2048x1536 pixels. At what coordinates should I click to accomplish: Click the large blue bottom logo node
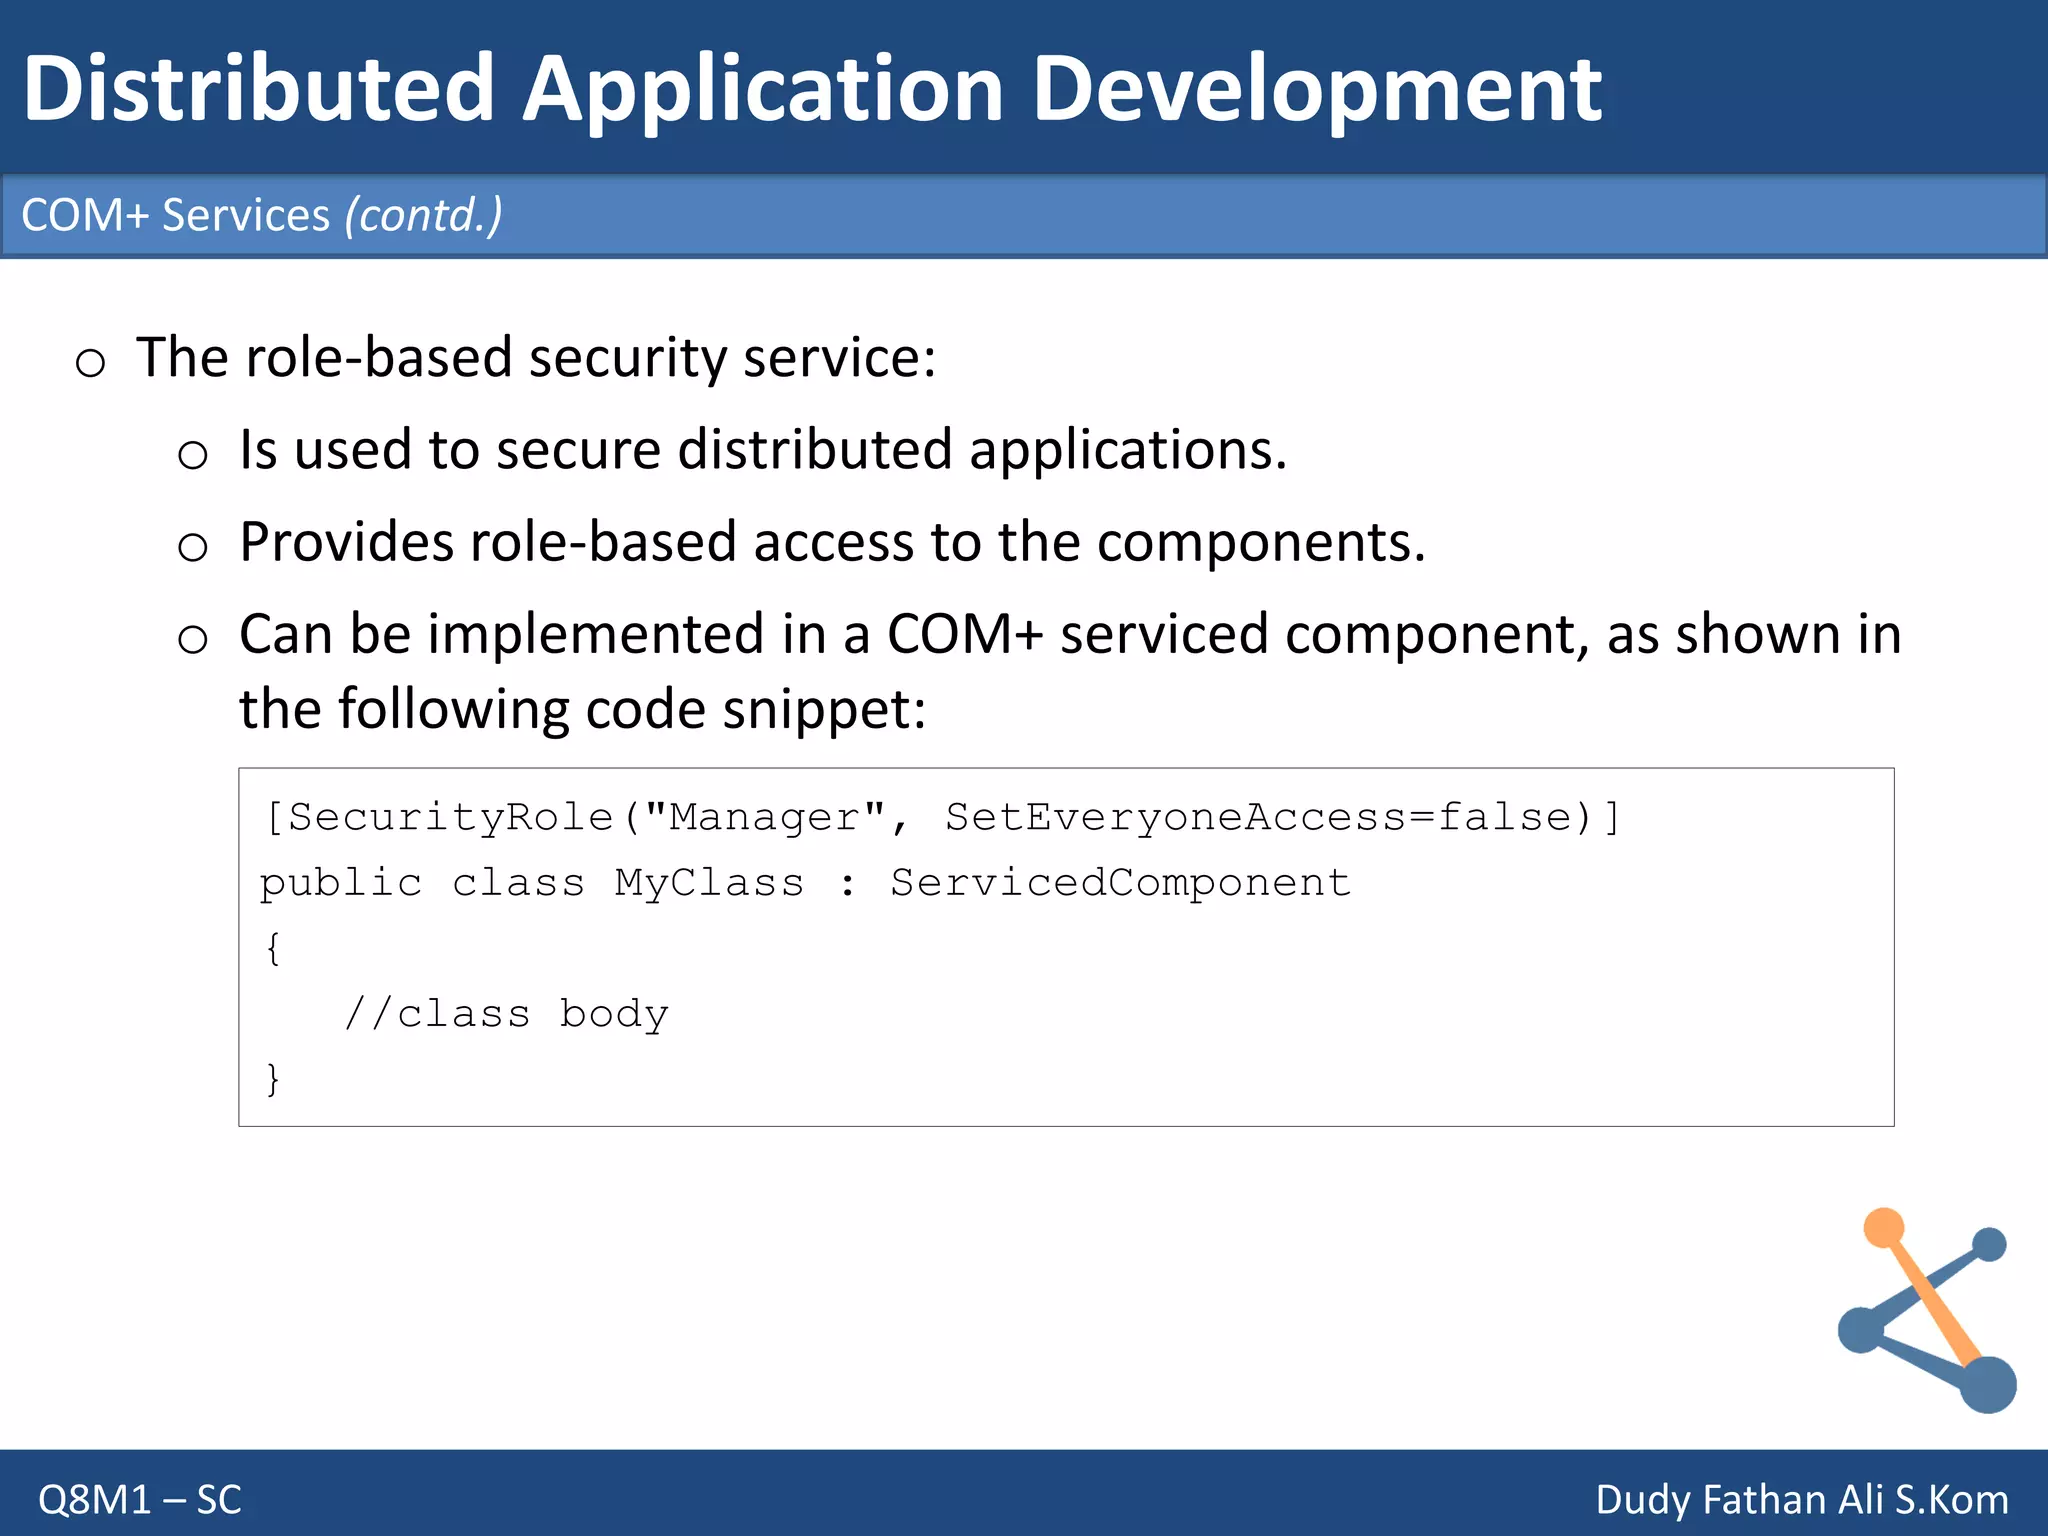pyautogui.click(x=1987, y=1384)
